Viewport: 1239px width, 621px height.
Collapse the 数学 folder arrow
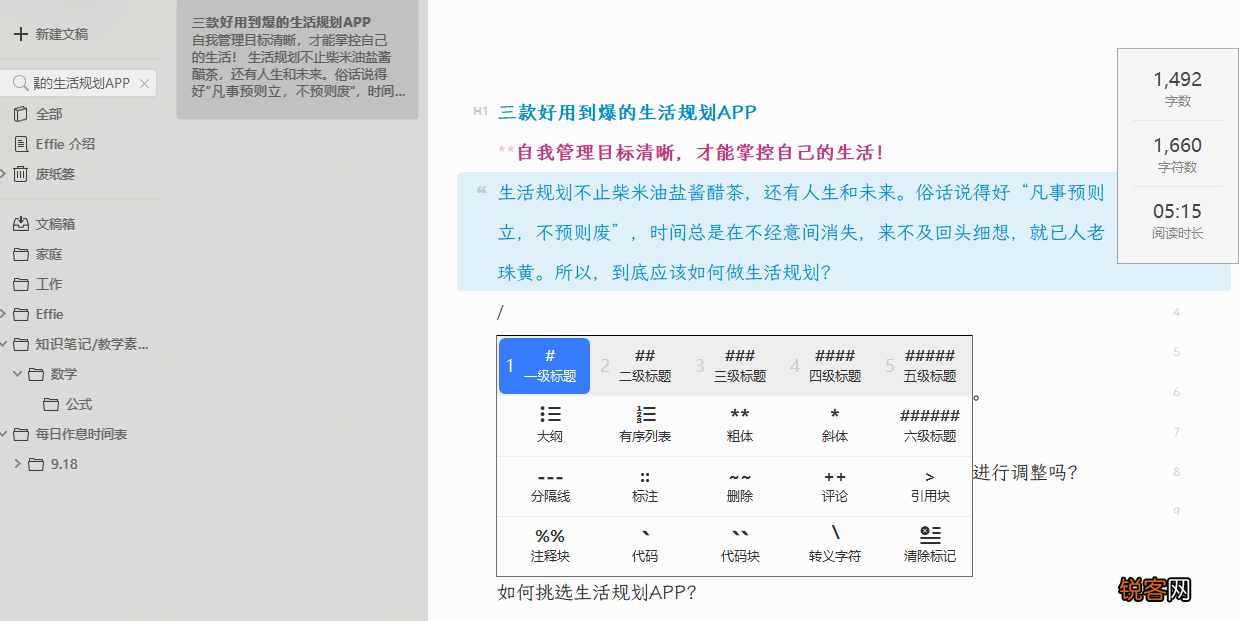click(x=17, y=374)
